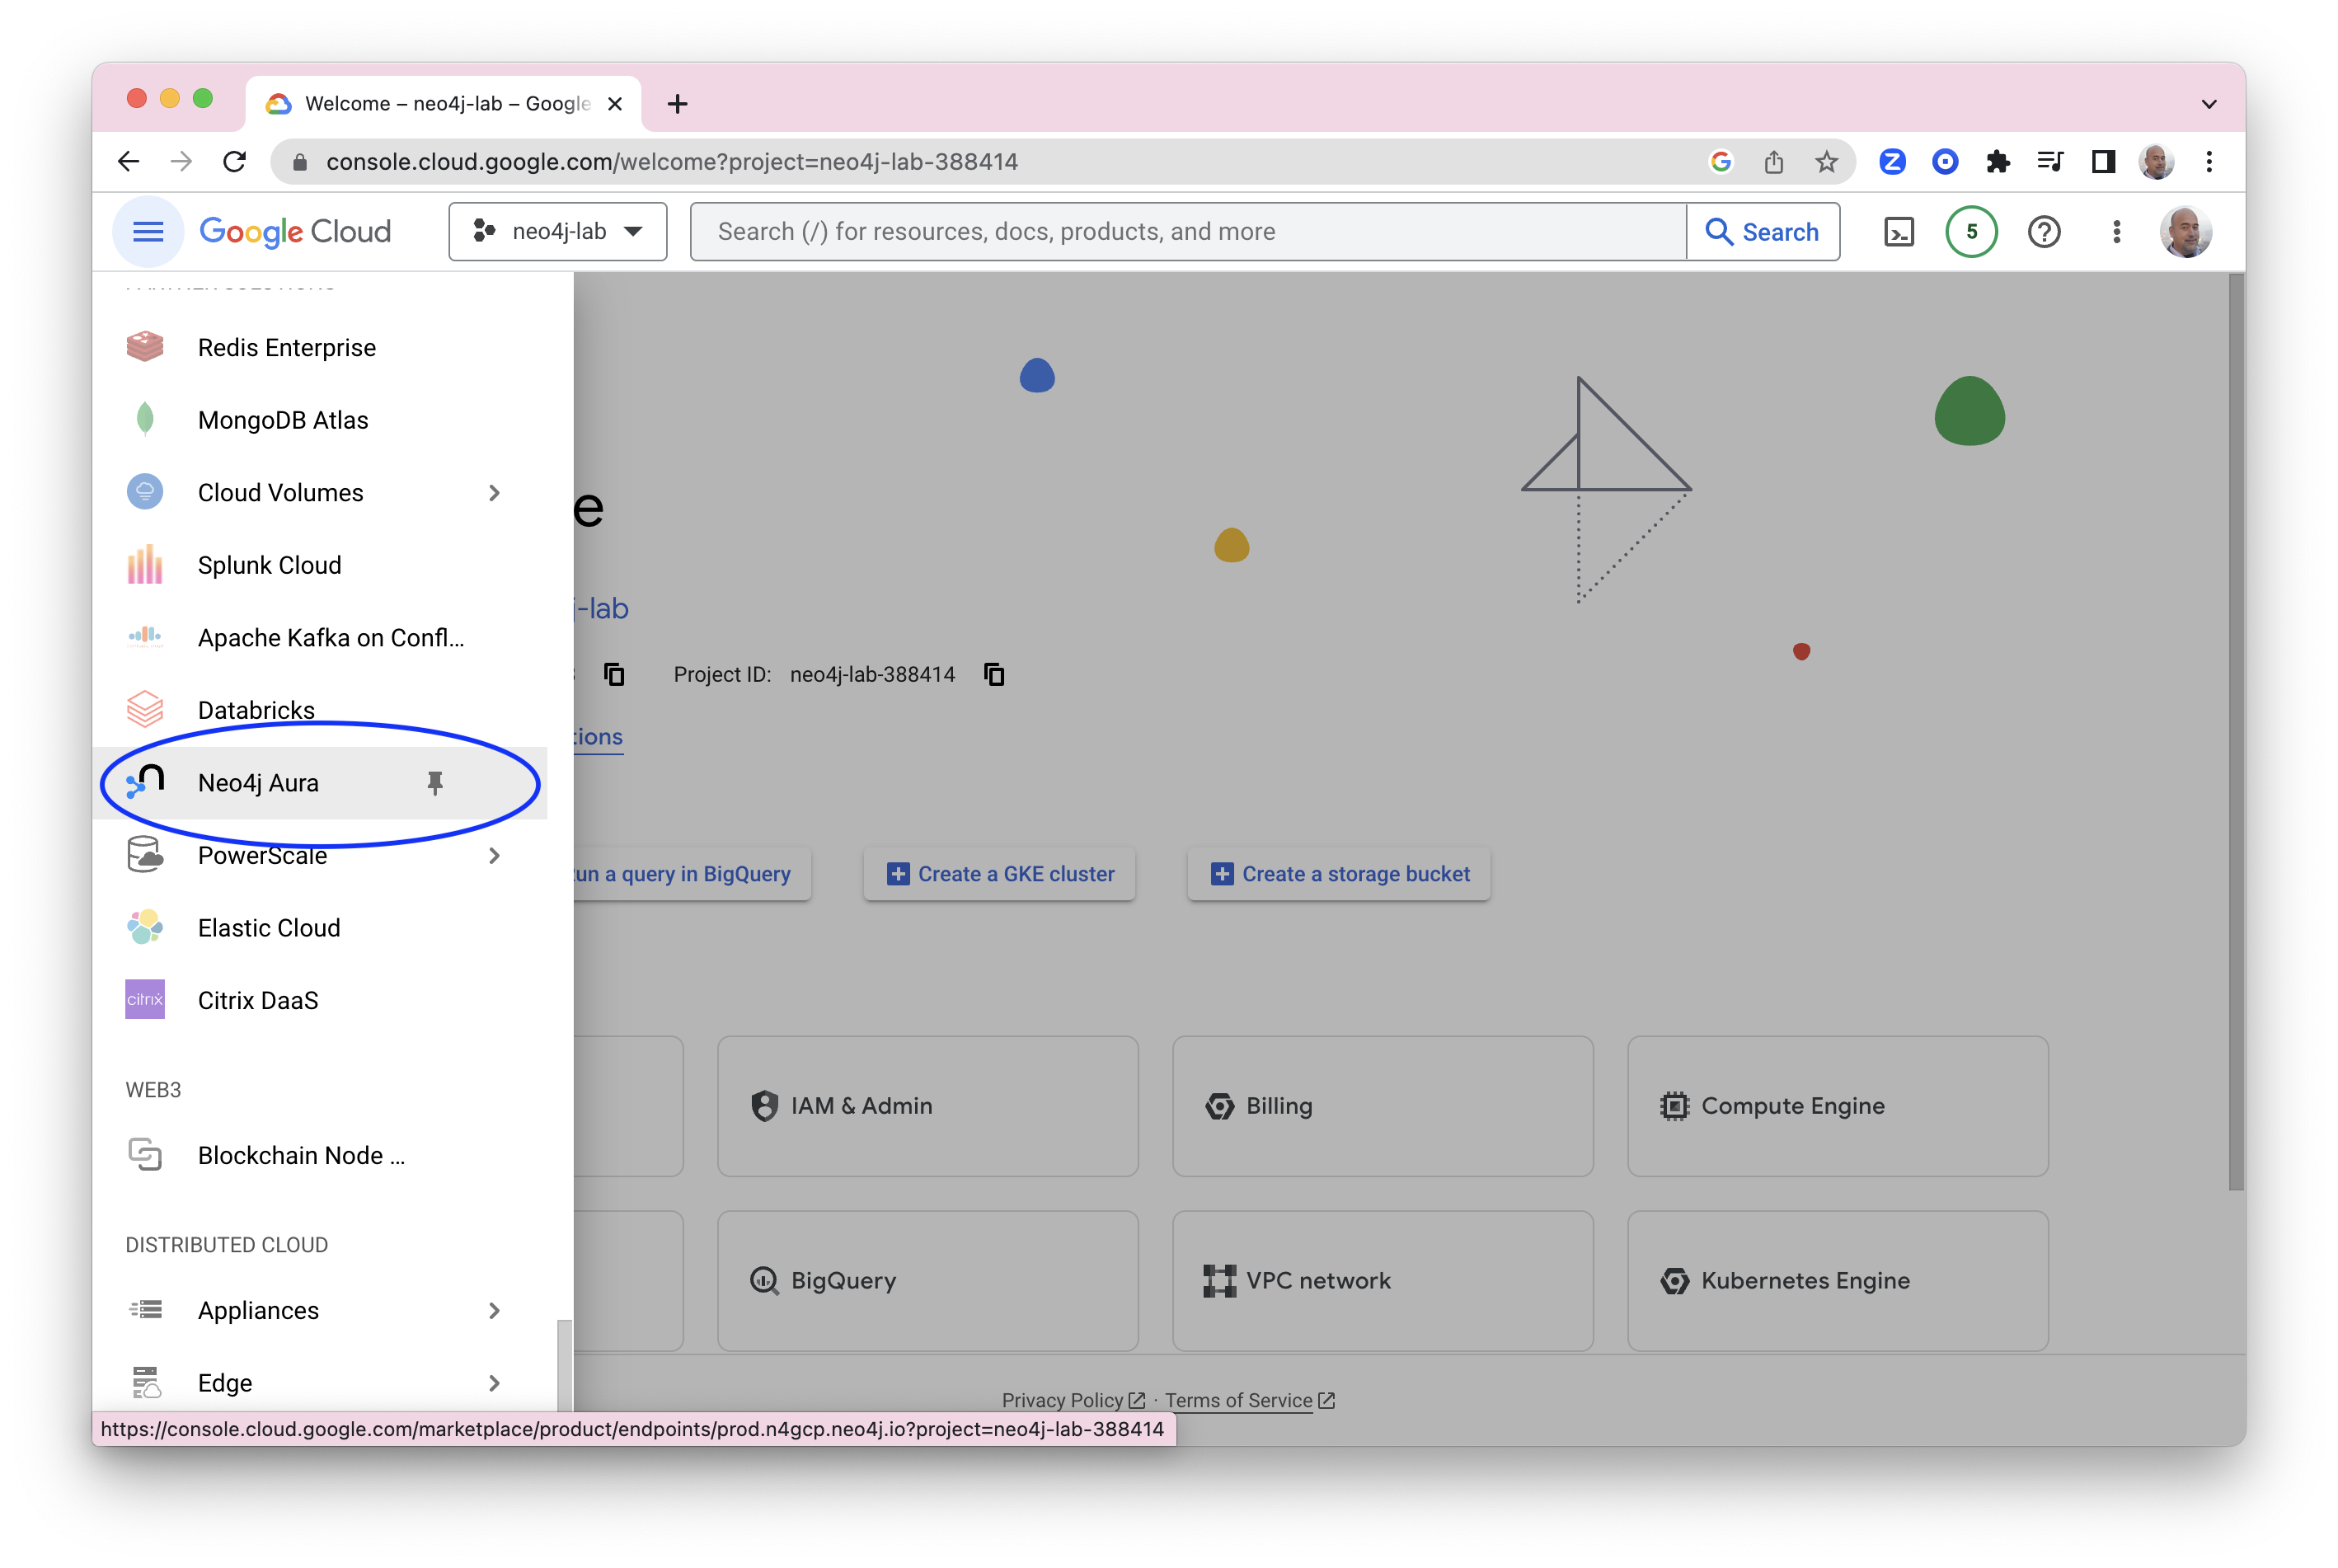
Task: Click the hamburger navigation menu icon
Action: tap(148, 232)
